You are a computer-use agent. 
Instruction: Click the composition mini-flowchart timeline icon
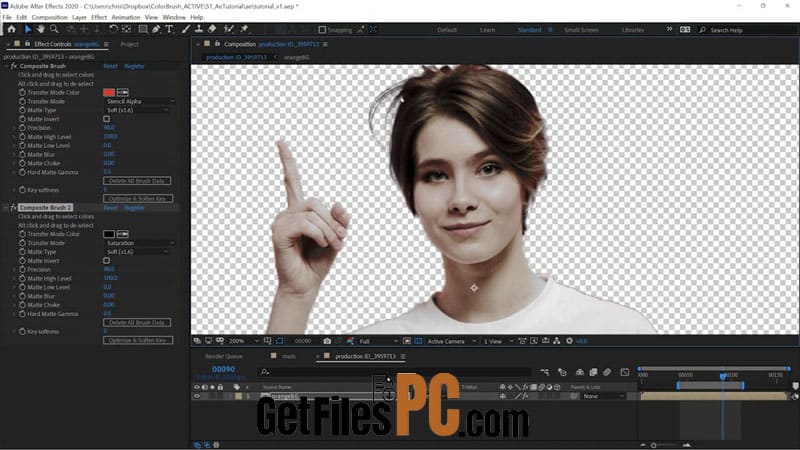(545, 372)
